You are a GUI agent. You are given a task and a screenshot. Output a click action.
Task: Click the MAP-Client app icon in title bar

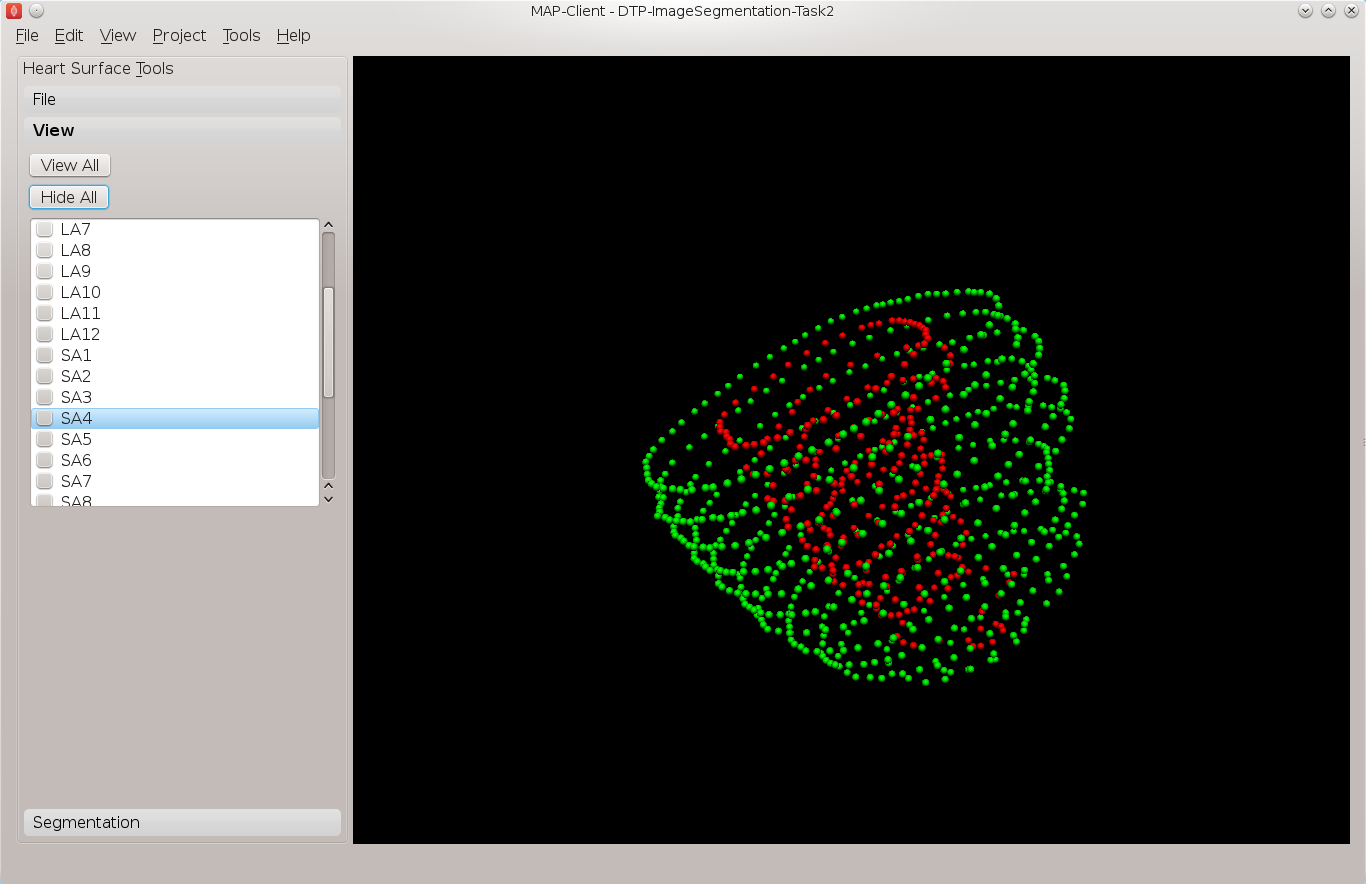coord(13,11)
